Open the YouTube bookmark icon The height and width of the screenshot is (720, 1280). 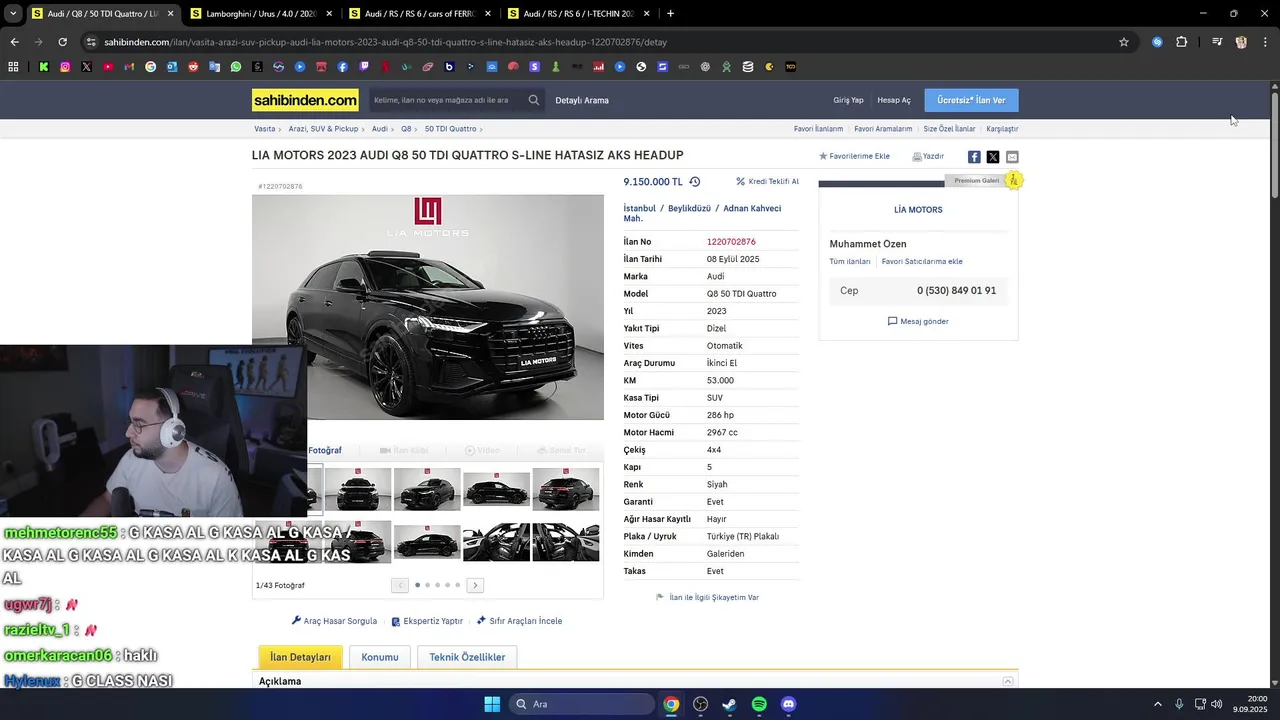pos(108,67)
